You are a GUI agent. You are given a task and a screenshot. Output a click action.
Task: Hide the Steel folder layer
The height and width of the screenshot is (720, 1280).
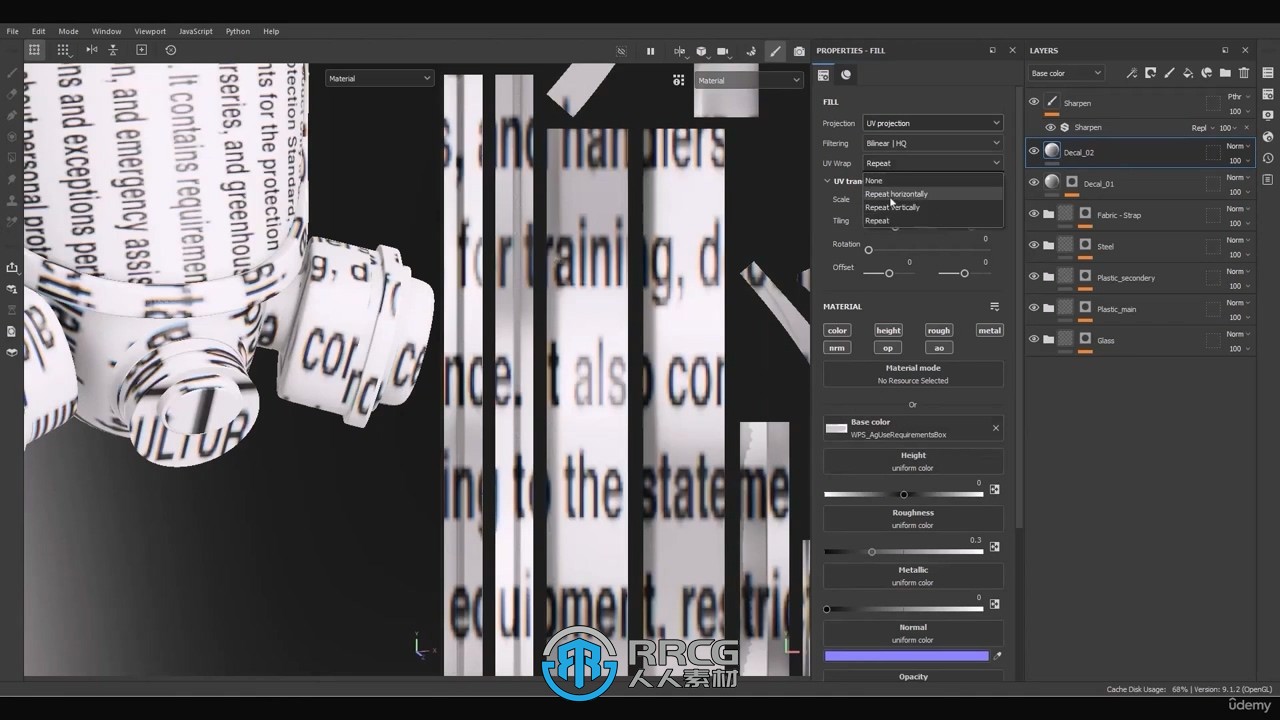click(1034, 245)
